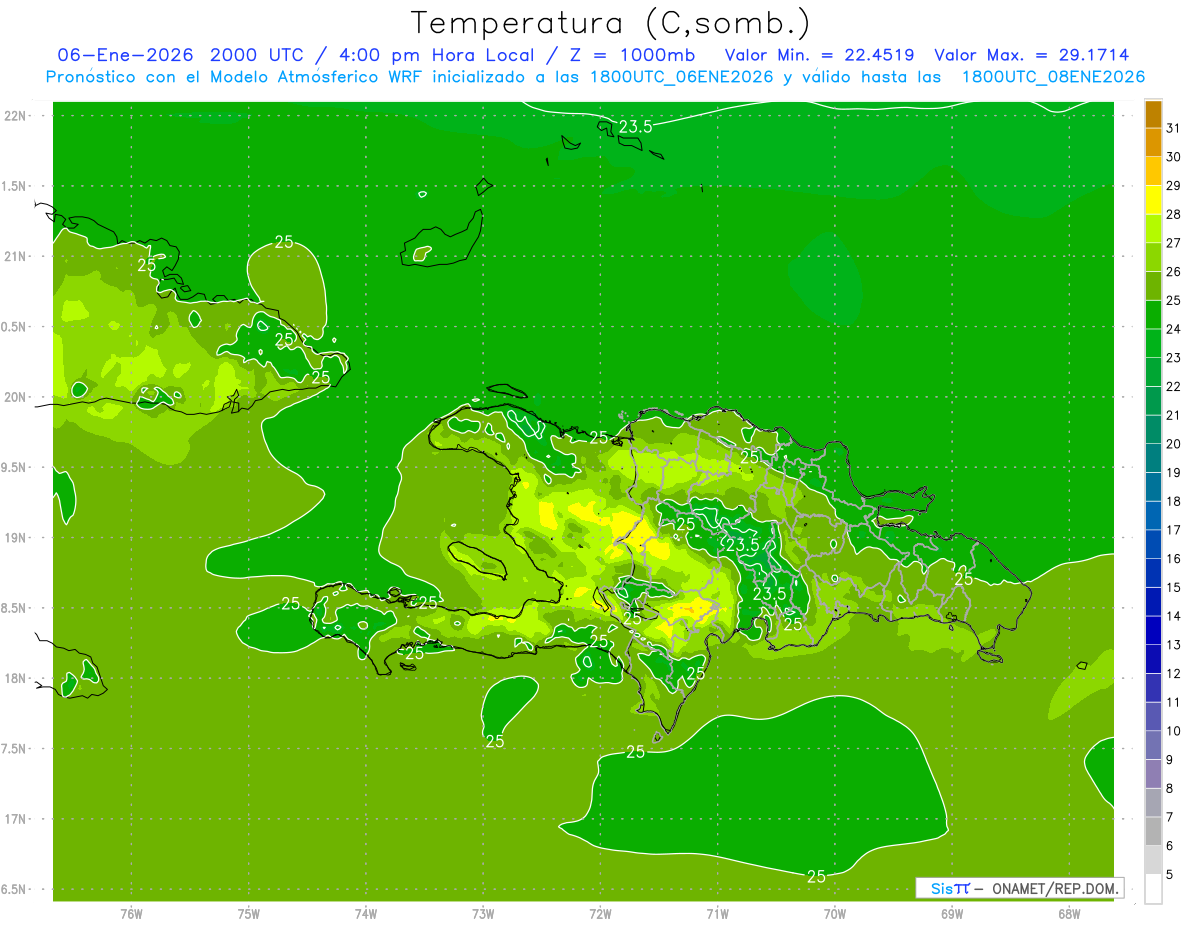Click the 68W longitude axis label
Image resolution: width=1200 pixels, height=927 pixels.
point(1069,914)
